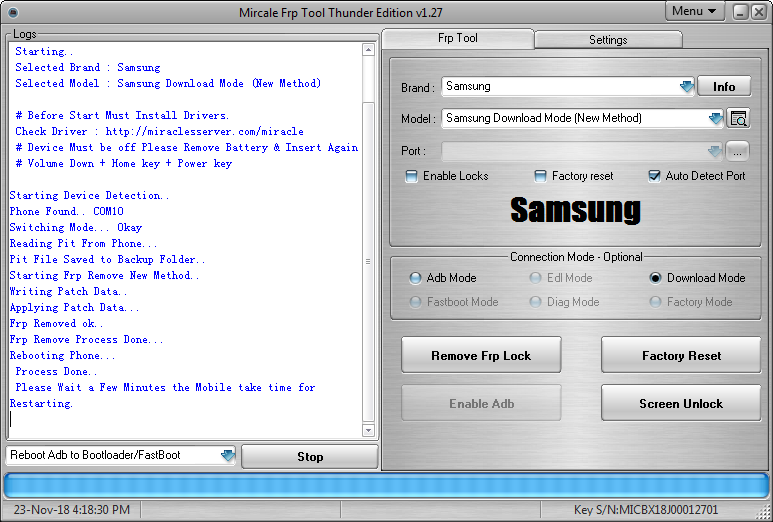Image resolution: width=773 pixels, height=522 pixels.
Task: Click the Enable Adb button
Action: 481,403
